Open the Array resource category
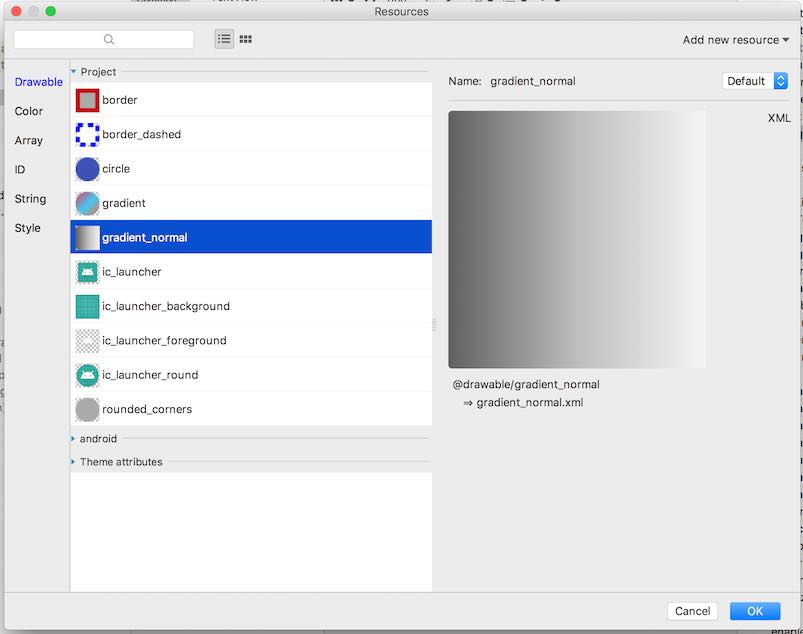This screenshot has width=803, height=634. click(x=29, y=140)
